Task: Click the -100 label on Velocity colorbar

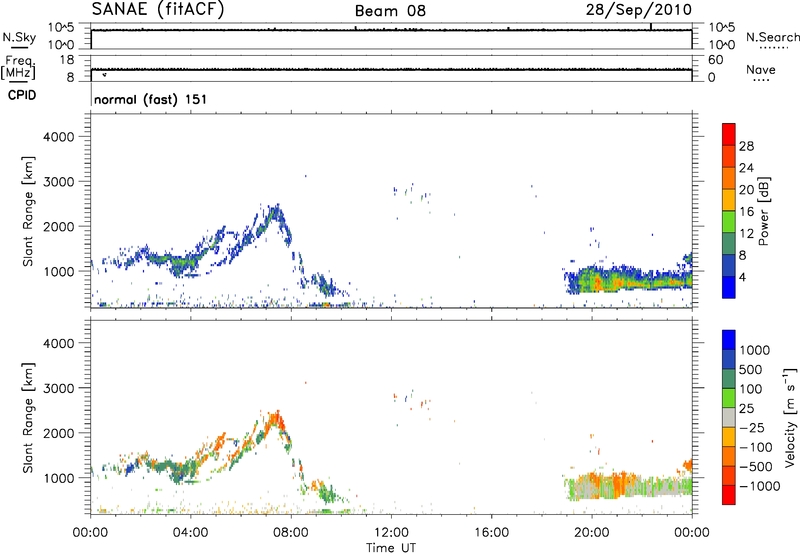Action: coord(756,447)
